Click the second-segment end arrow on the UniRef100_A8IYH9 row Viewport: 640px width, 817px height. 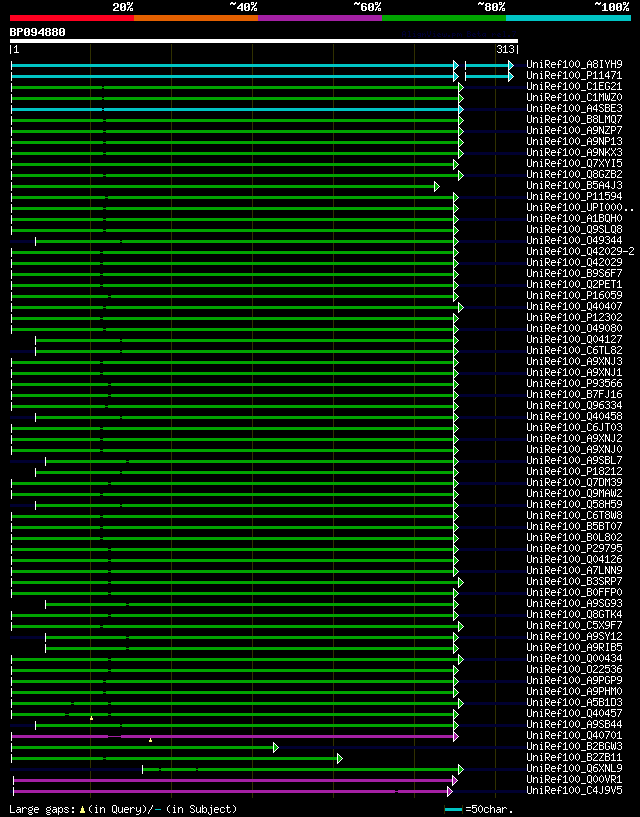click(x=511, y=65)
